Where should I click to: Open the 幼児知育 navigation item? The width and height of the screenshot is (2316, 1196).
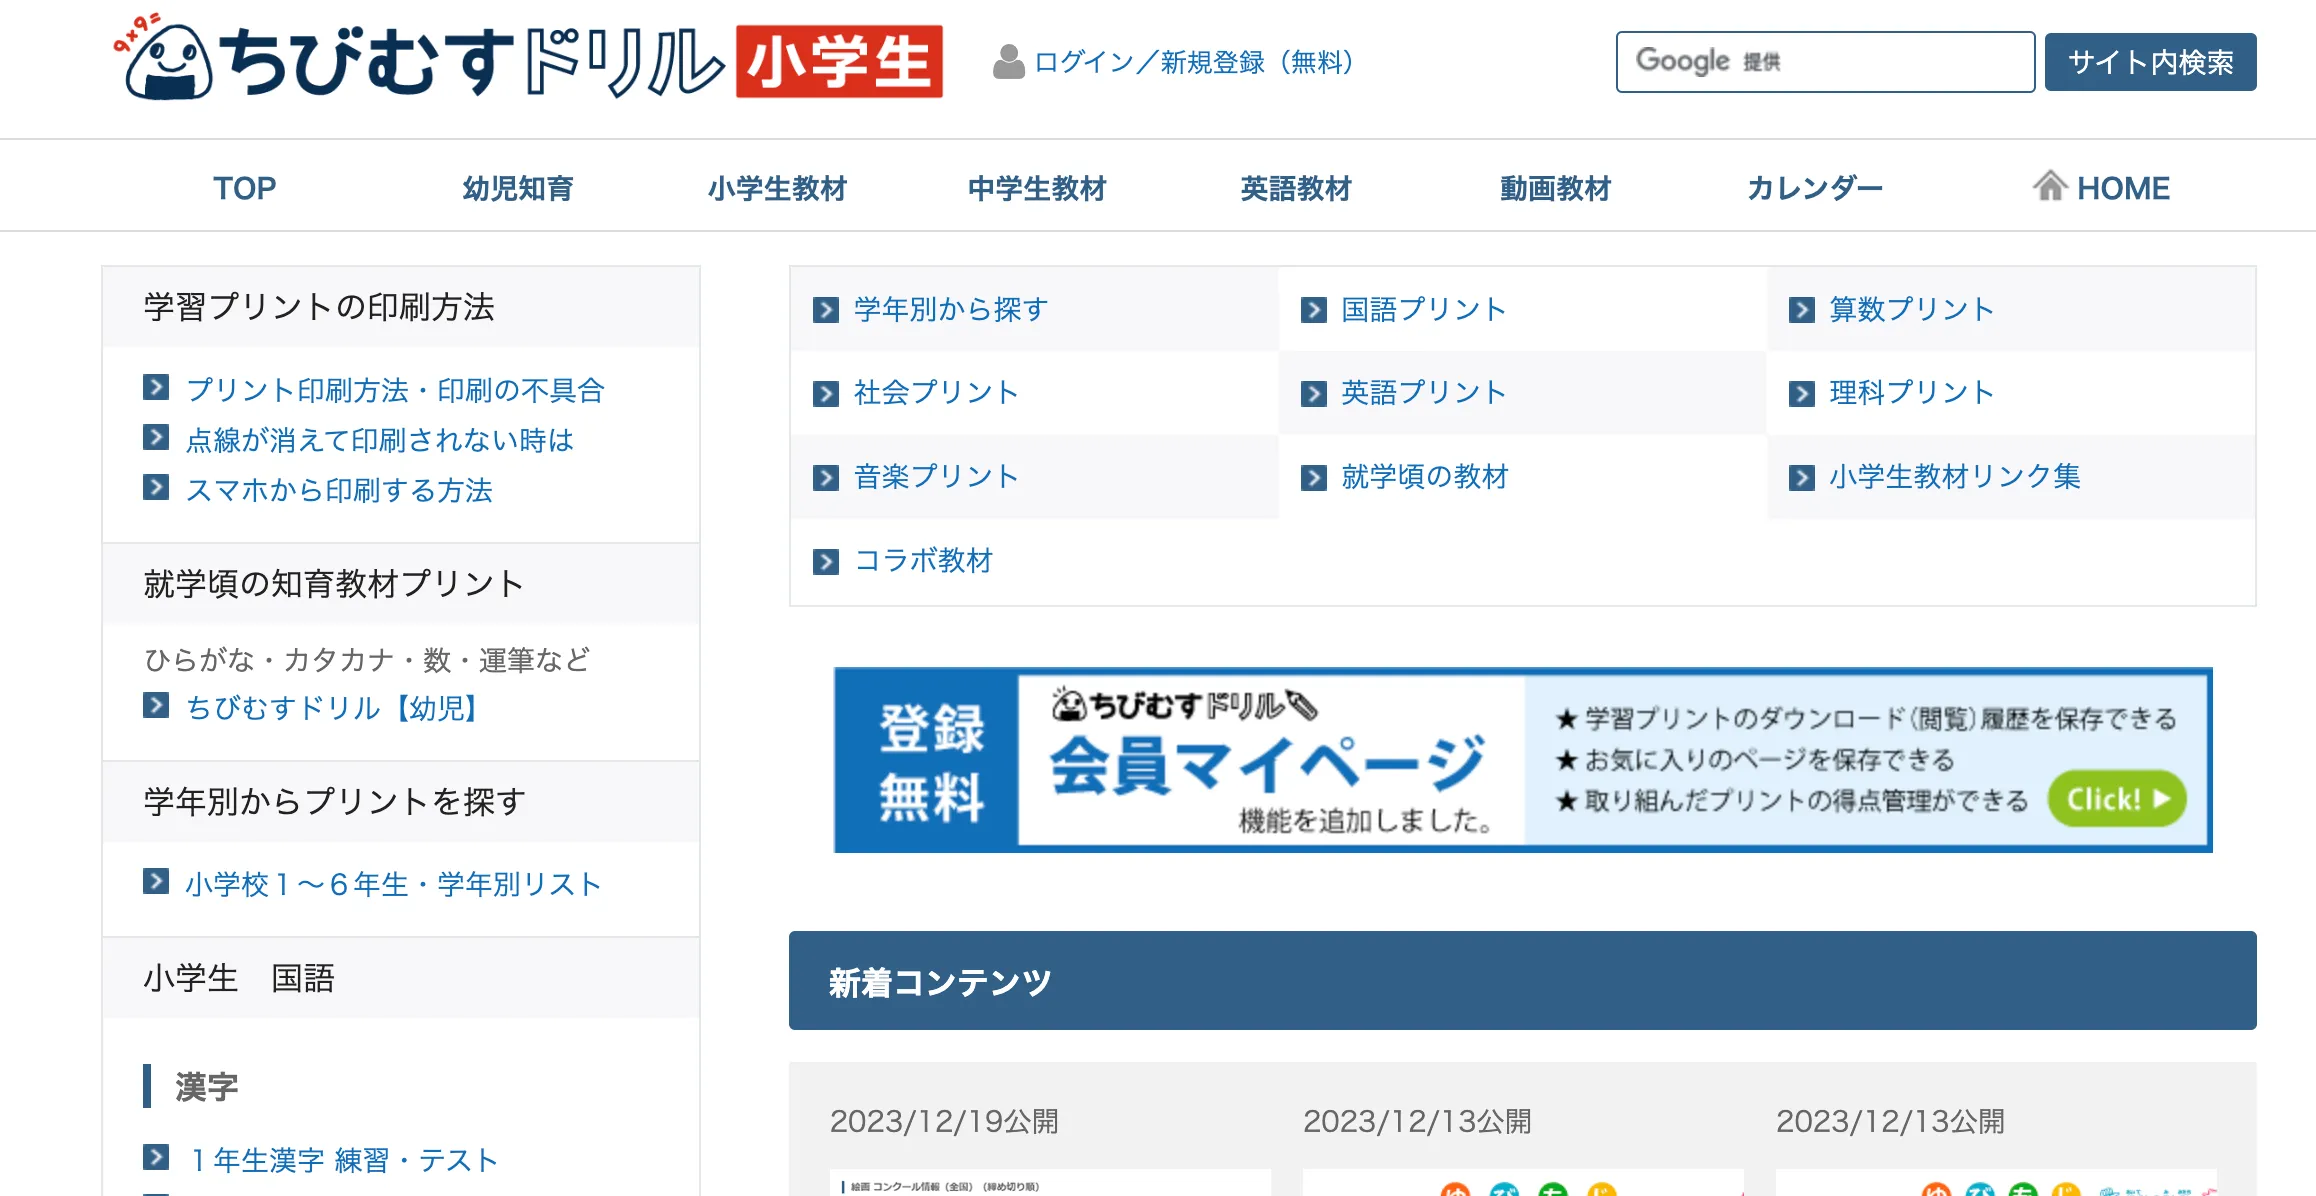click(x=517, y=188)
